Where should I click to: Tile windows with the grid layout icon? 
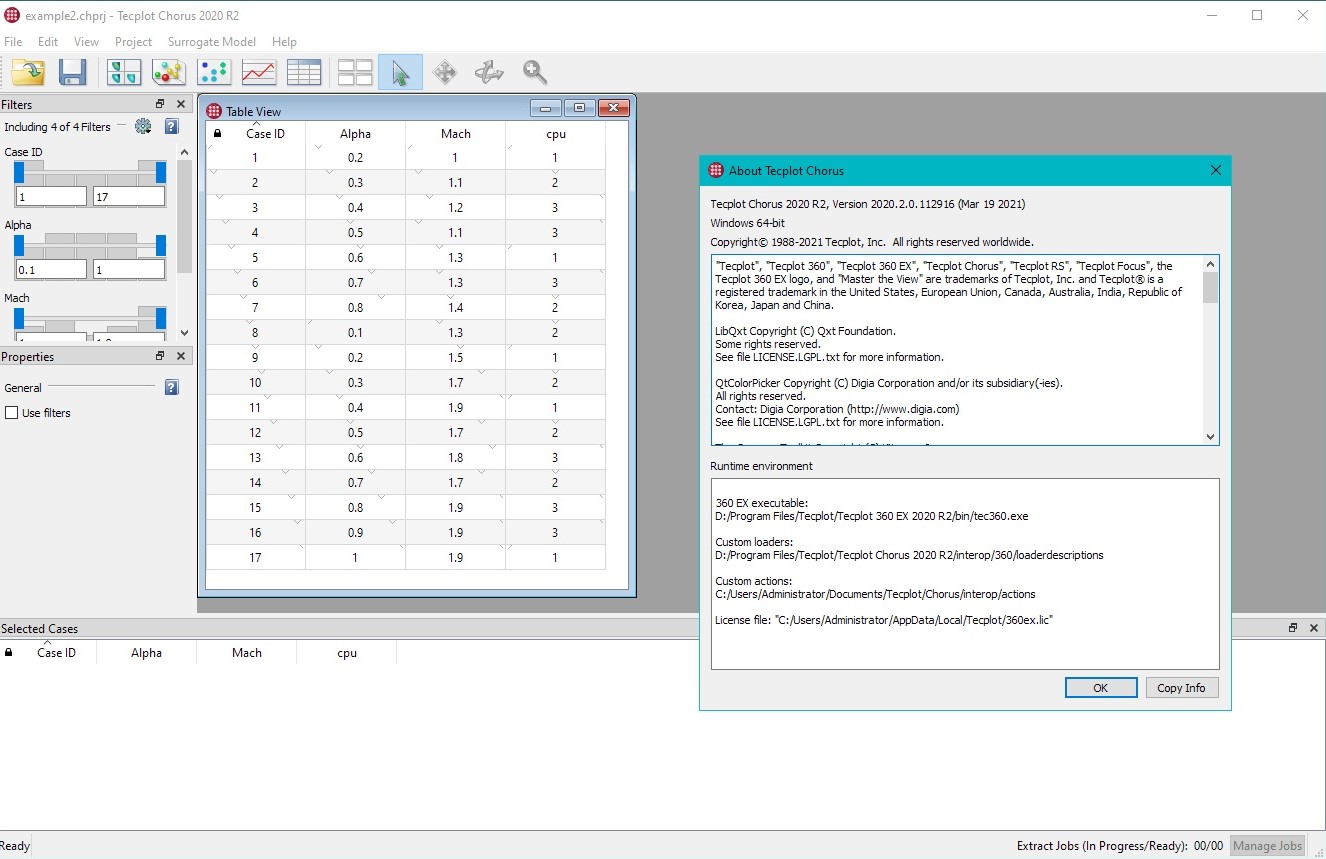tap(355, 72)
